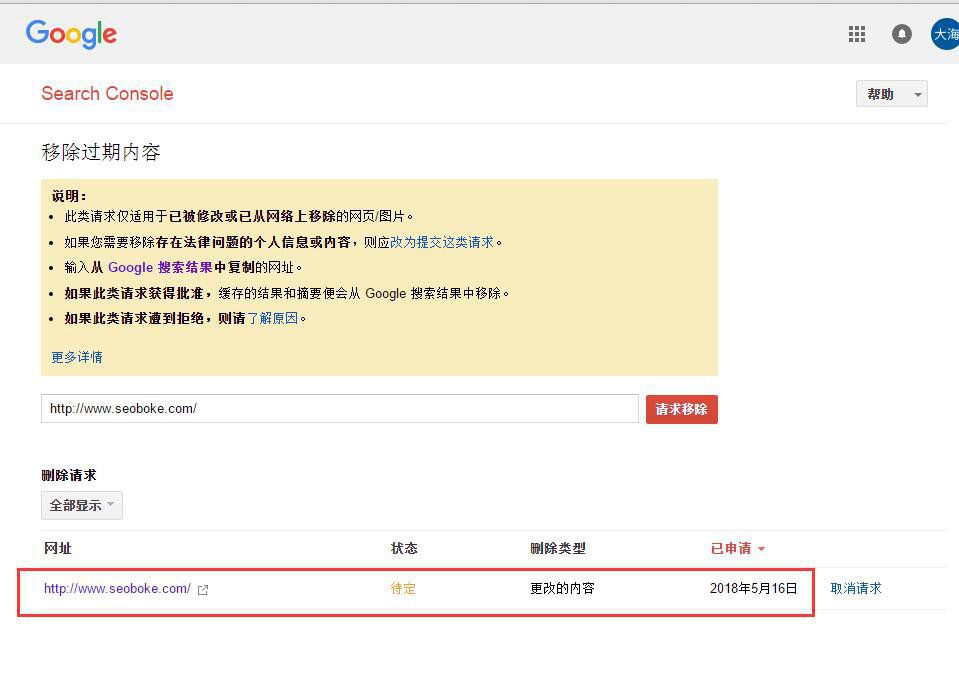The width and height of the screenshot is (959, 674).
Task: Click the Google 搜索结果 link
Action: pos(160,267)
